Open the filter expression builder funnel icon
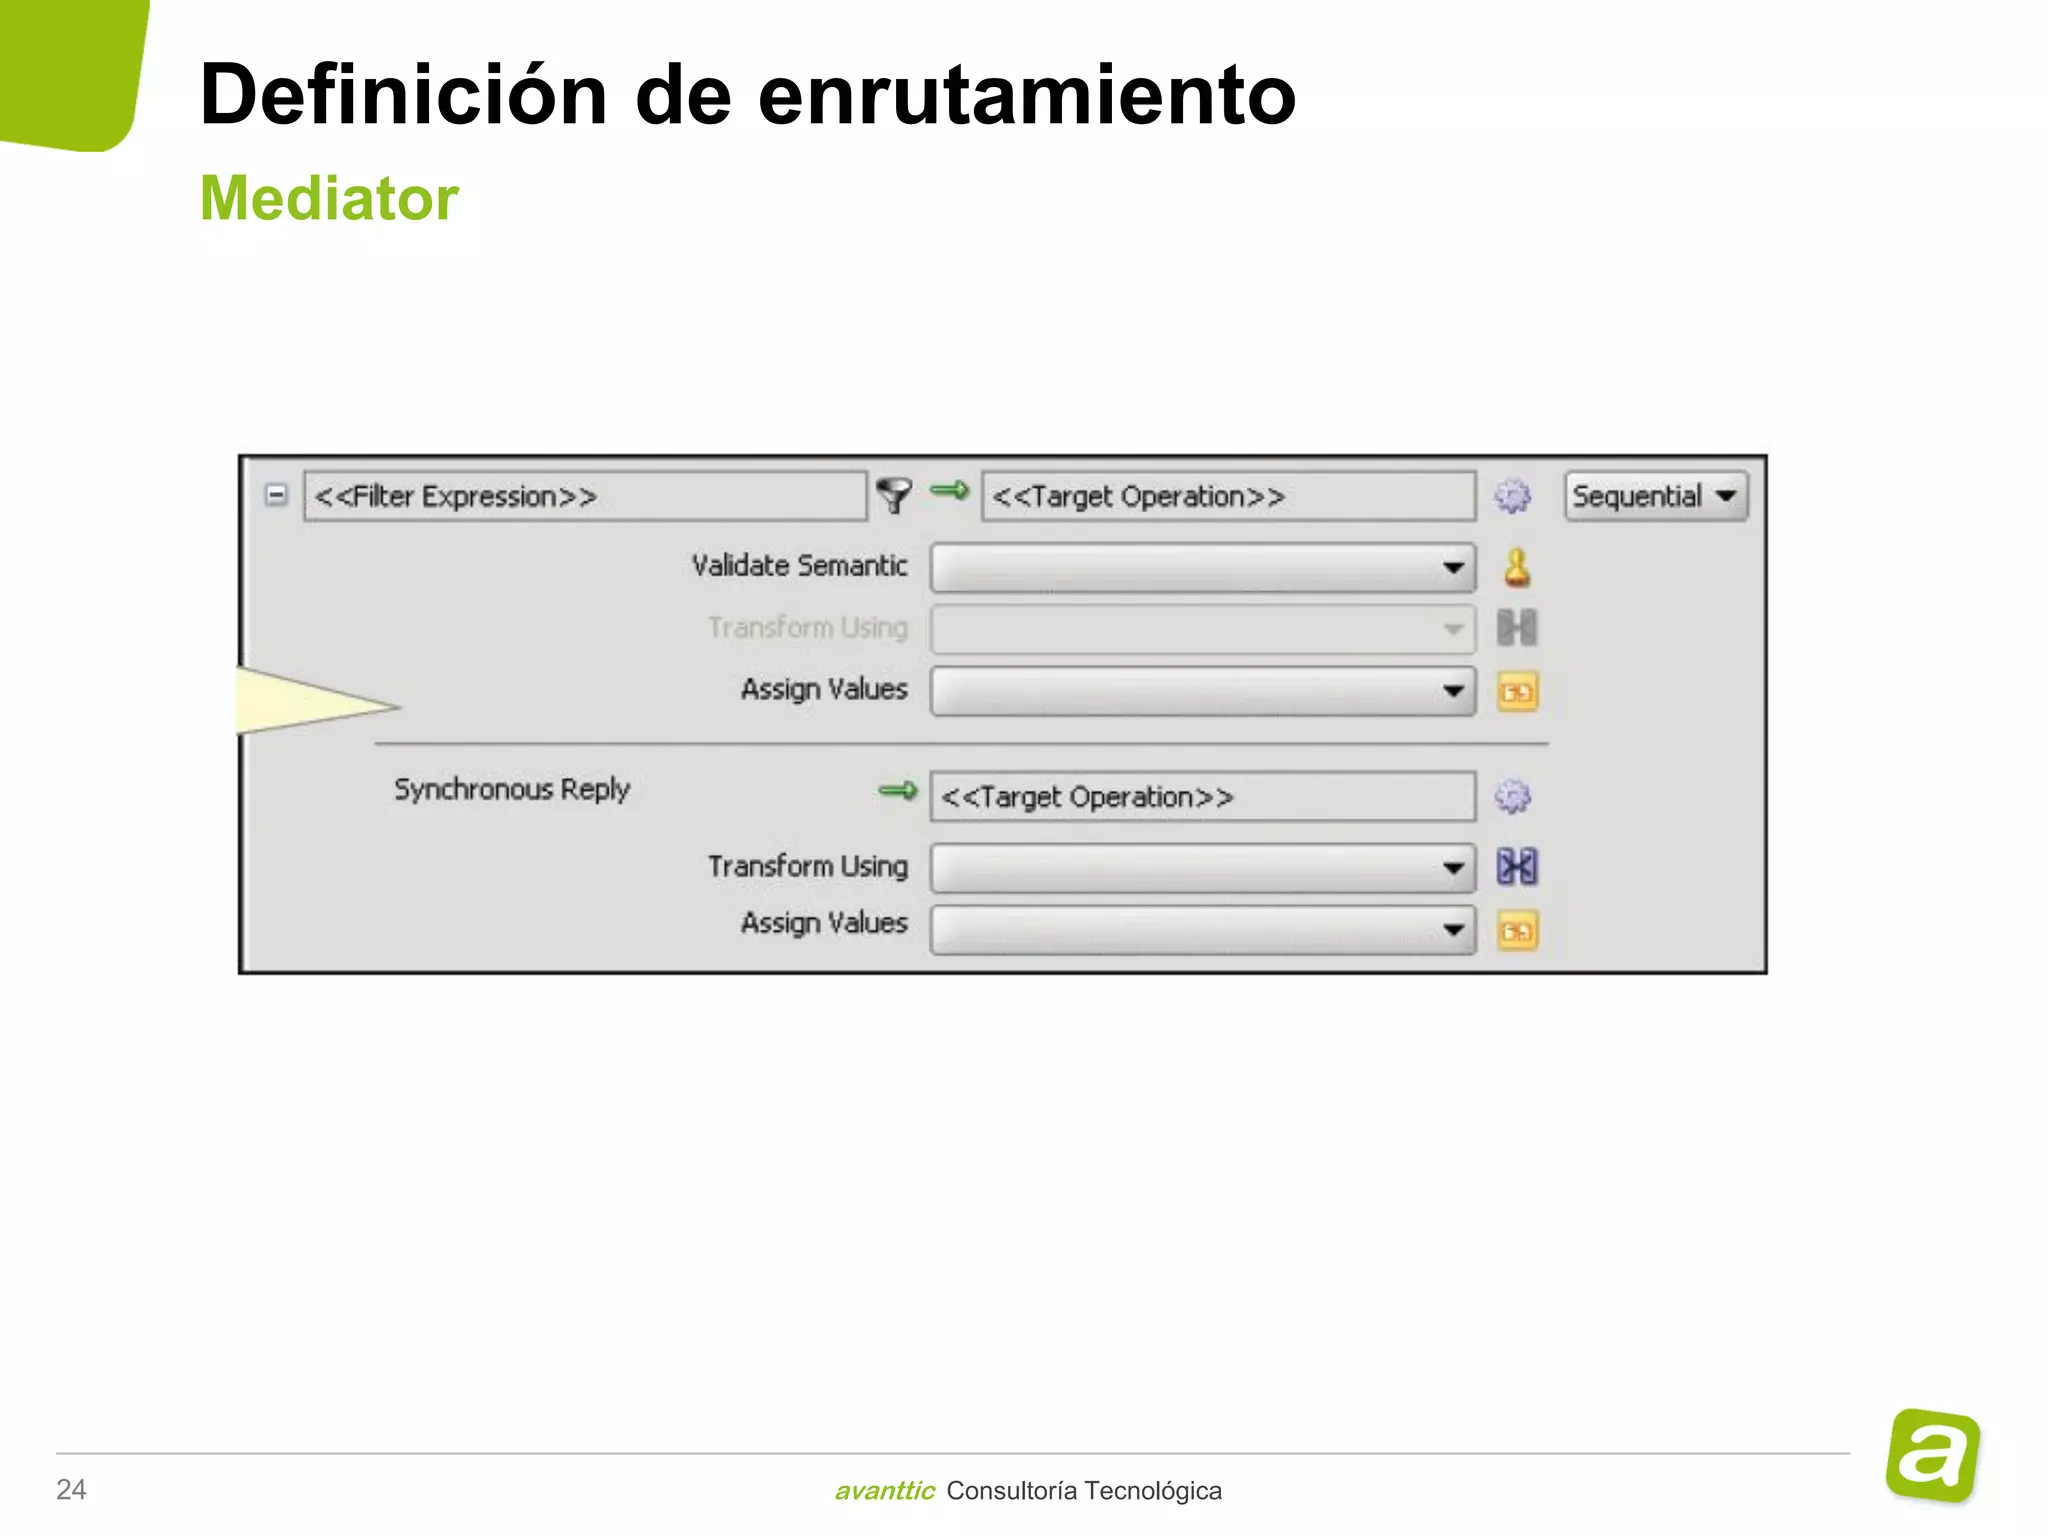 click(x=893, y=494)
